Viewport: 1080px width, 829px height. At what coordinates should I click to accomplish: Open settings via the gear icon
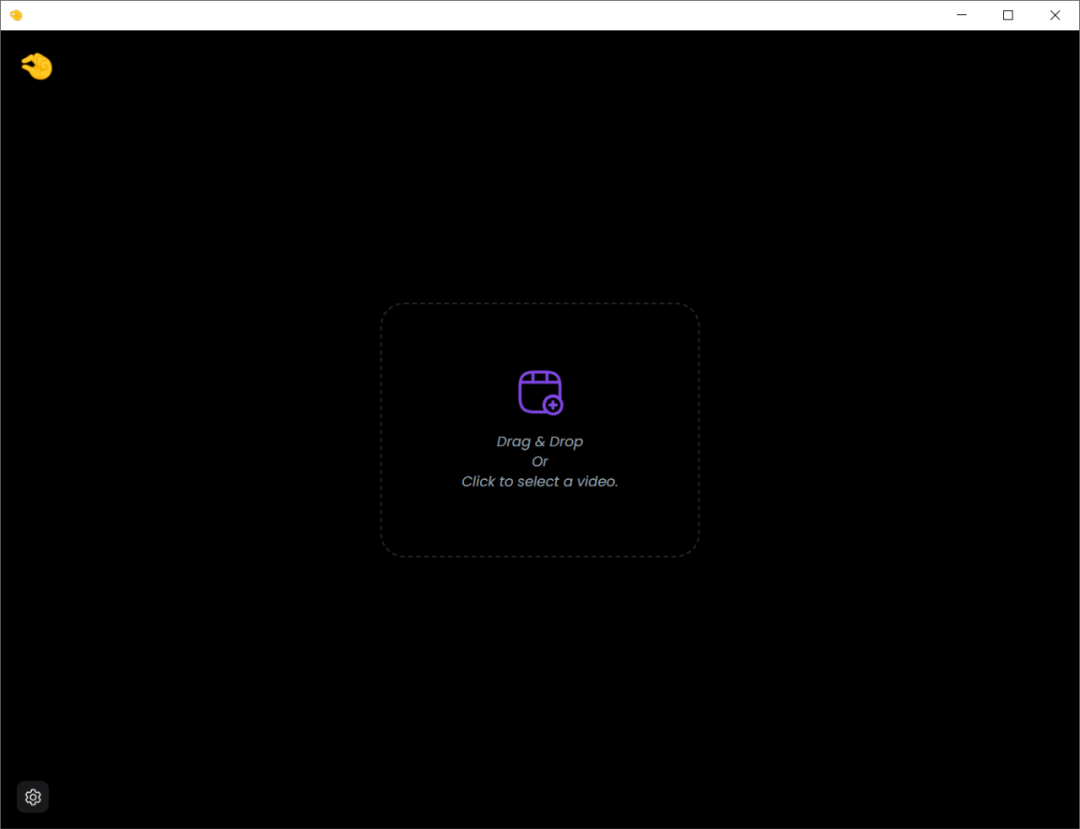pyautogui.click(x=33, y=797)
